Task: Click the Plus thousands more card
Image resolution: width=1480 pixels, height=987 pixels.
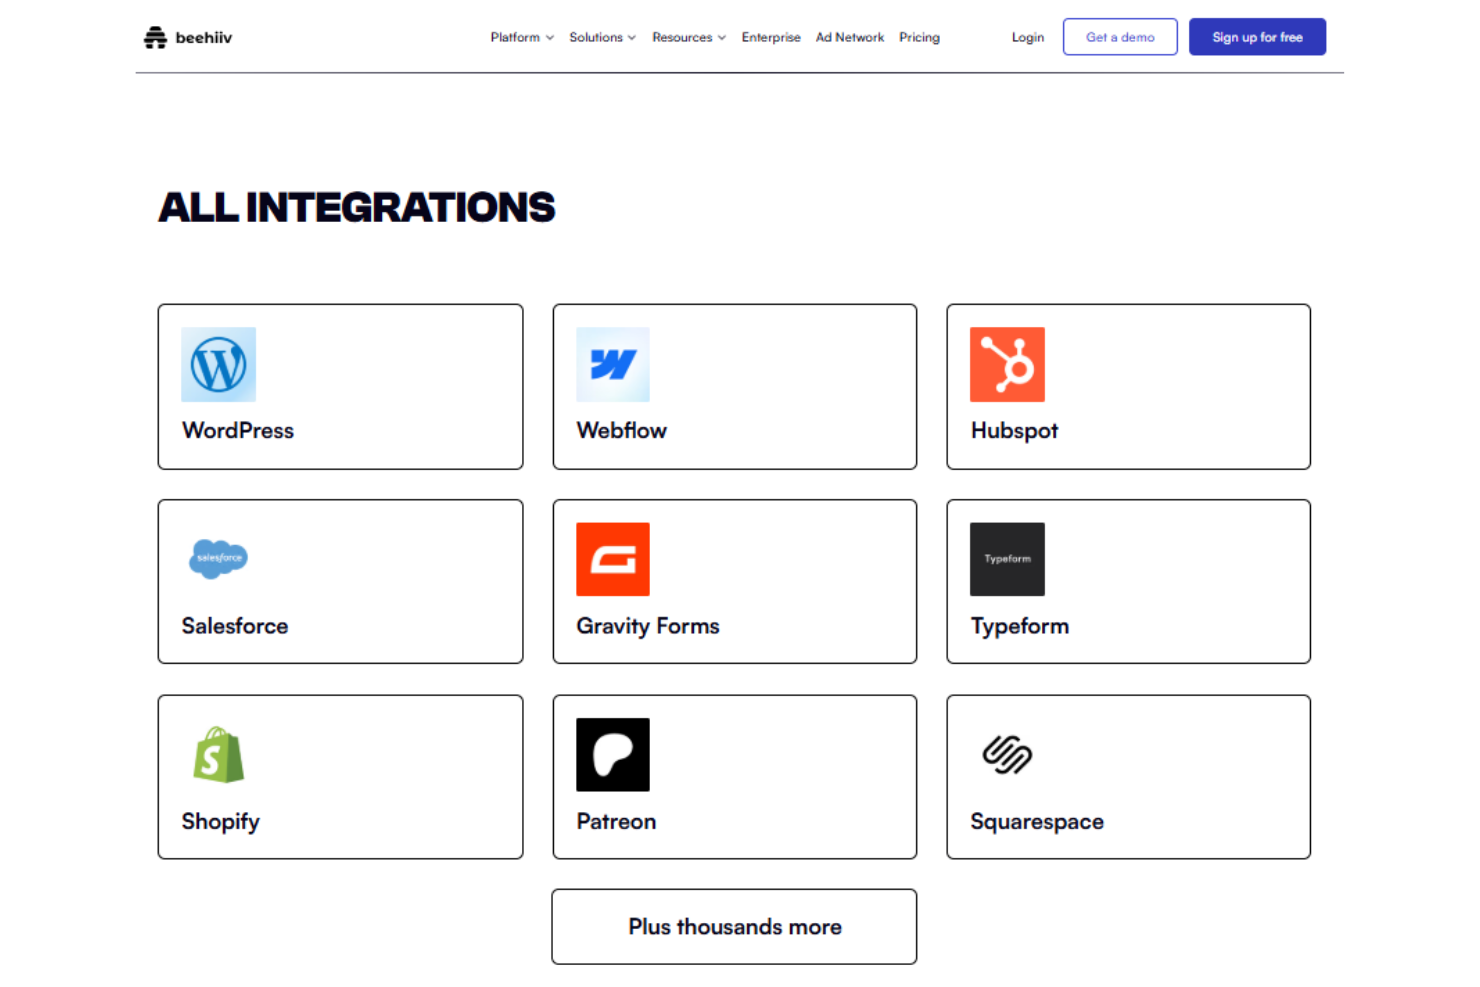Action: pos(734,926)
